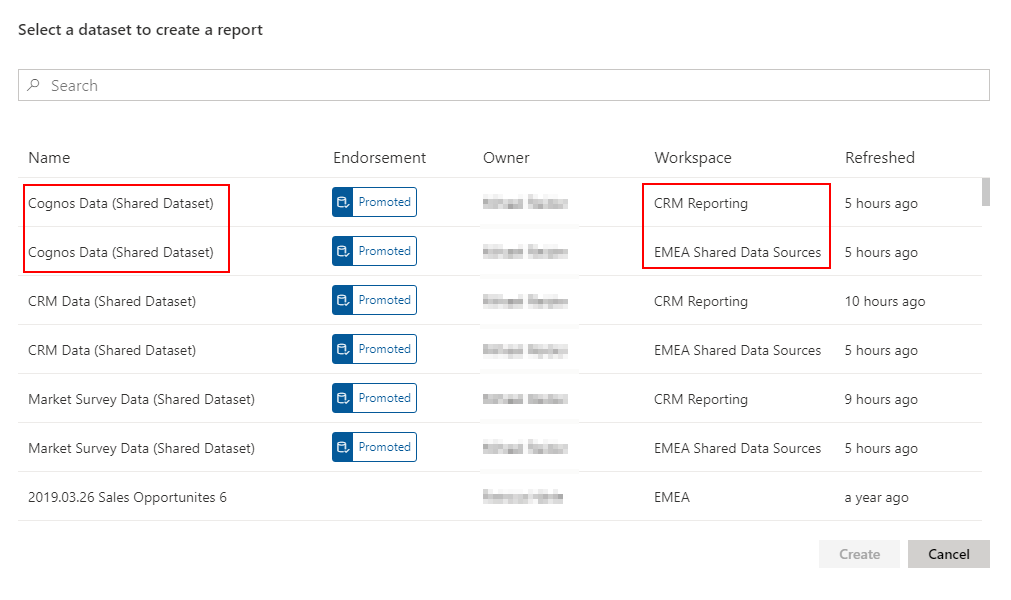
Task: Click EMEA Shared Data Sources in the last Market Survey Data row
Action: tap(738, 449)
